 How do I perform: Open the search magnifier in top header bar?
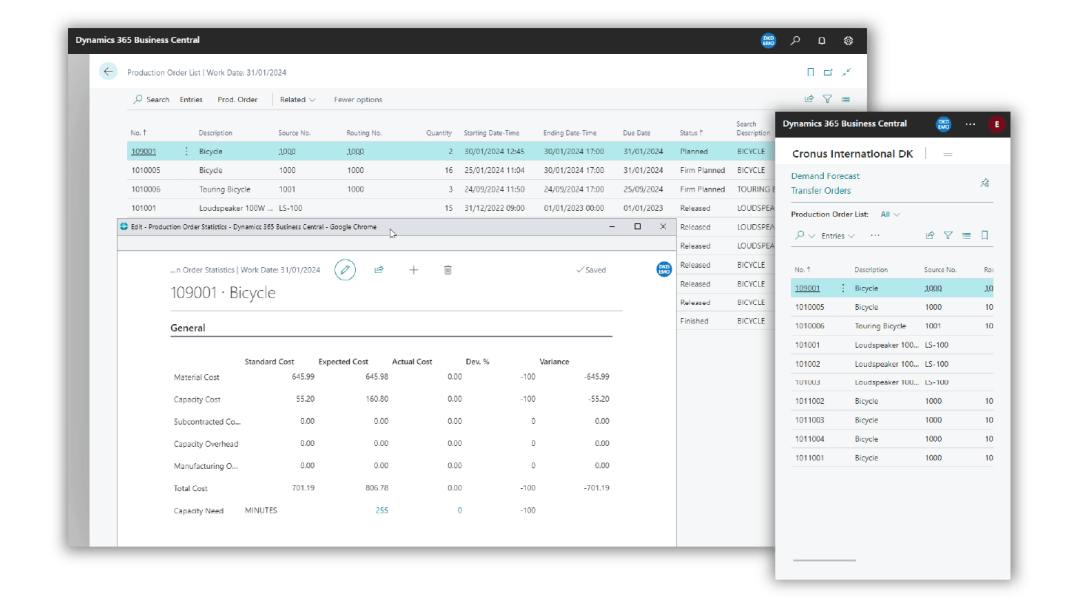pyautogui.click(x=795, y=41)
